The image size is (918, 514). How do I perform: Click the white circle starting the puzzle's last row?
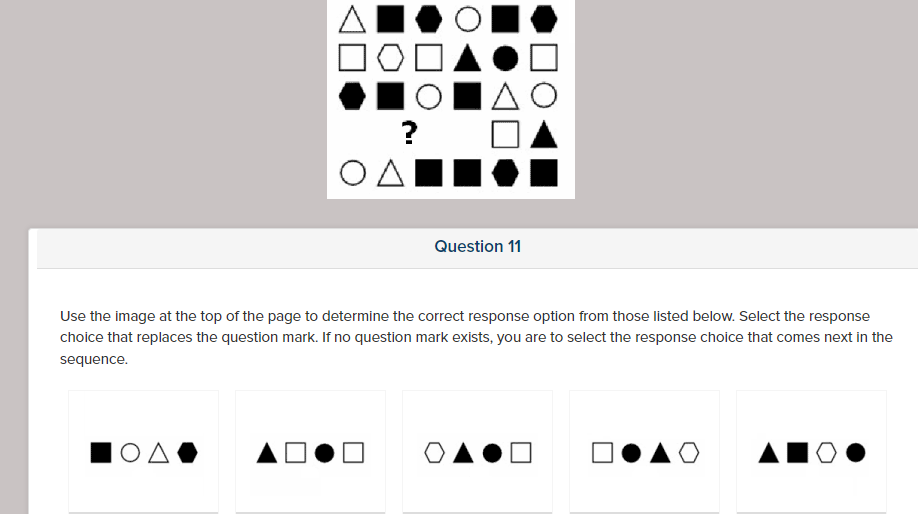coord(352,173)
